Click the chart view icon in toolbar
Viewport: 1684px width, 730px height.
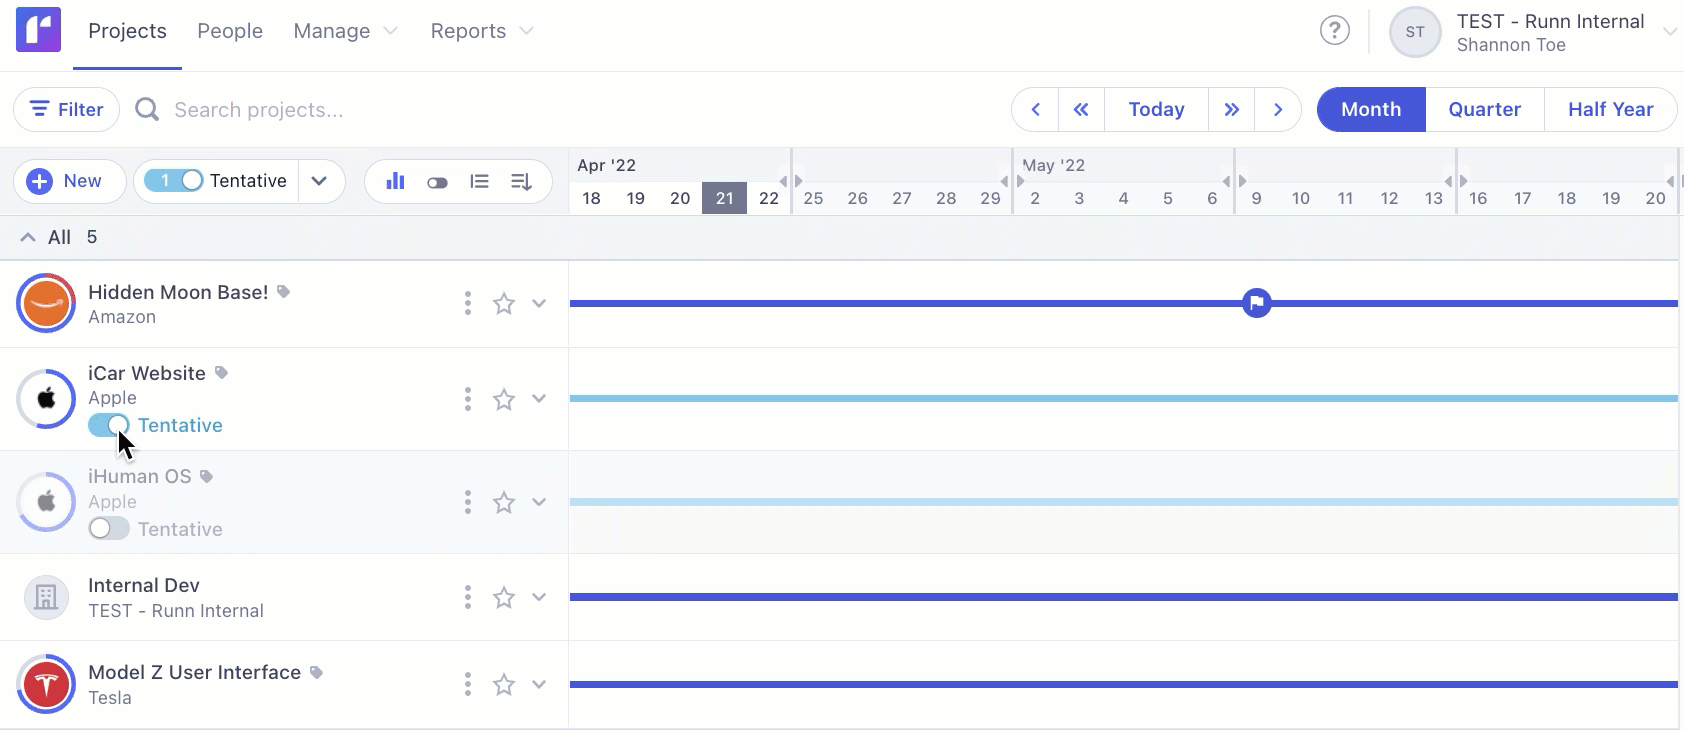click(x=395, y=181)
